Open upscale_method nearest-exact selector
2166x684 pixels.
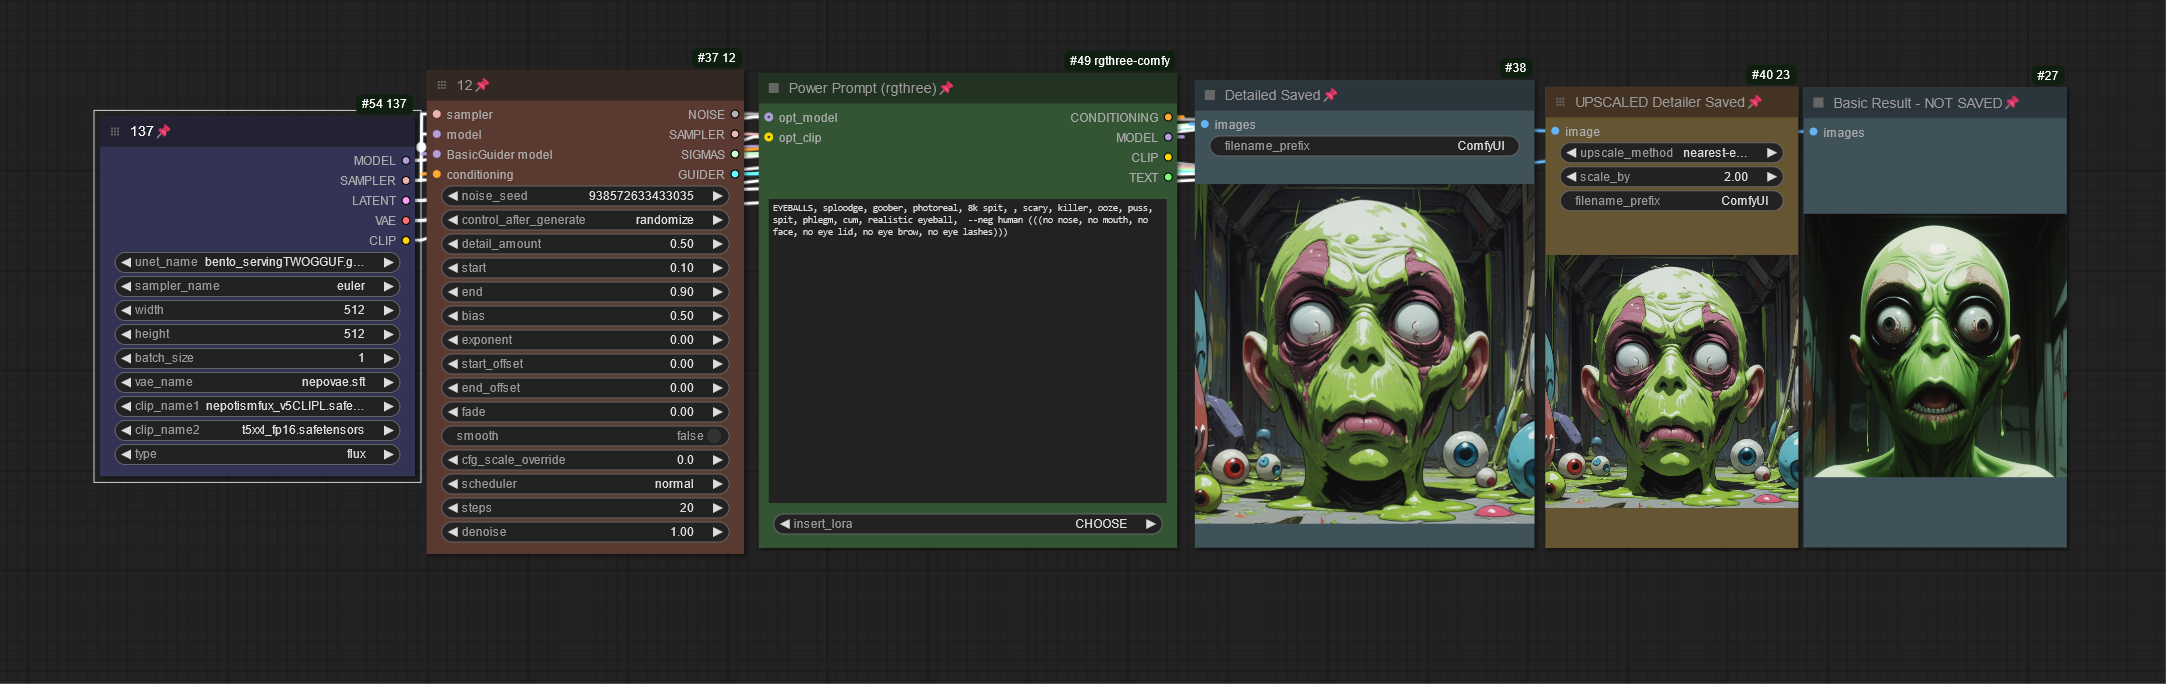[1671, 153]
